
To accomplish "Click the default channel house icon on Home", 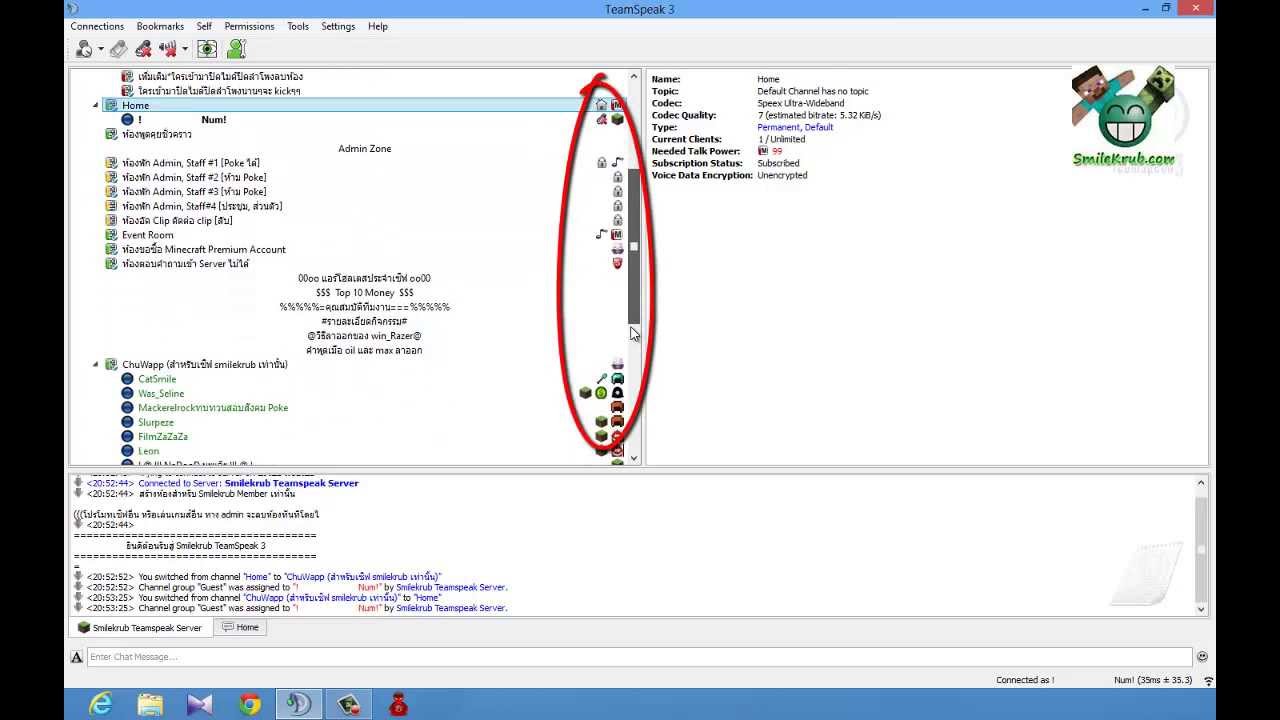I will (601, 105).
